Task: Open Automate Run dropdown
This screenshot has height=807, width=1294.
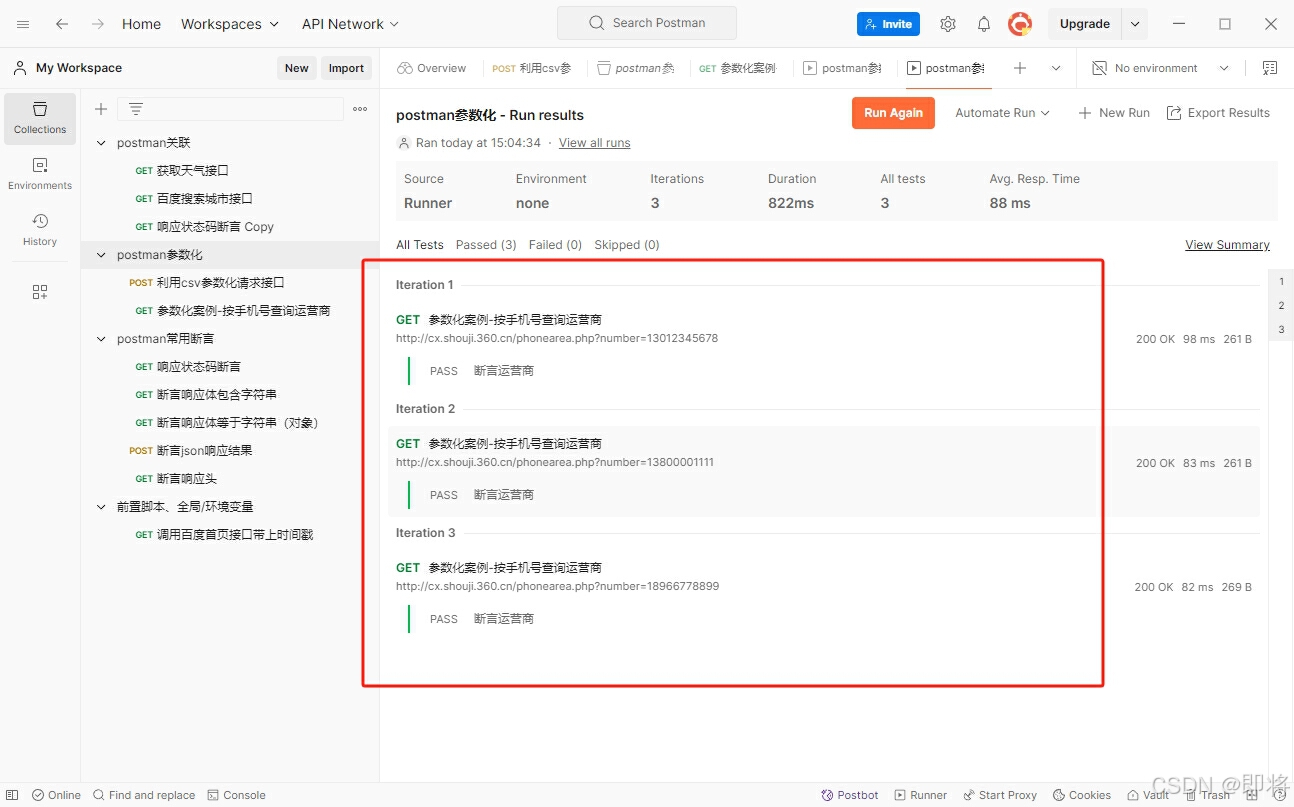Action: (1002, 113)
